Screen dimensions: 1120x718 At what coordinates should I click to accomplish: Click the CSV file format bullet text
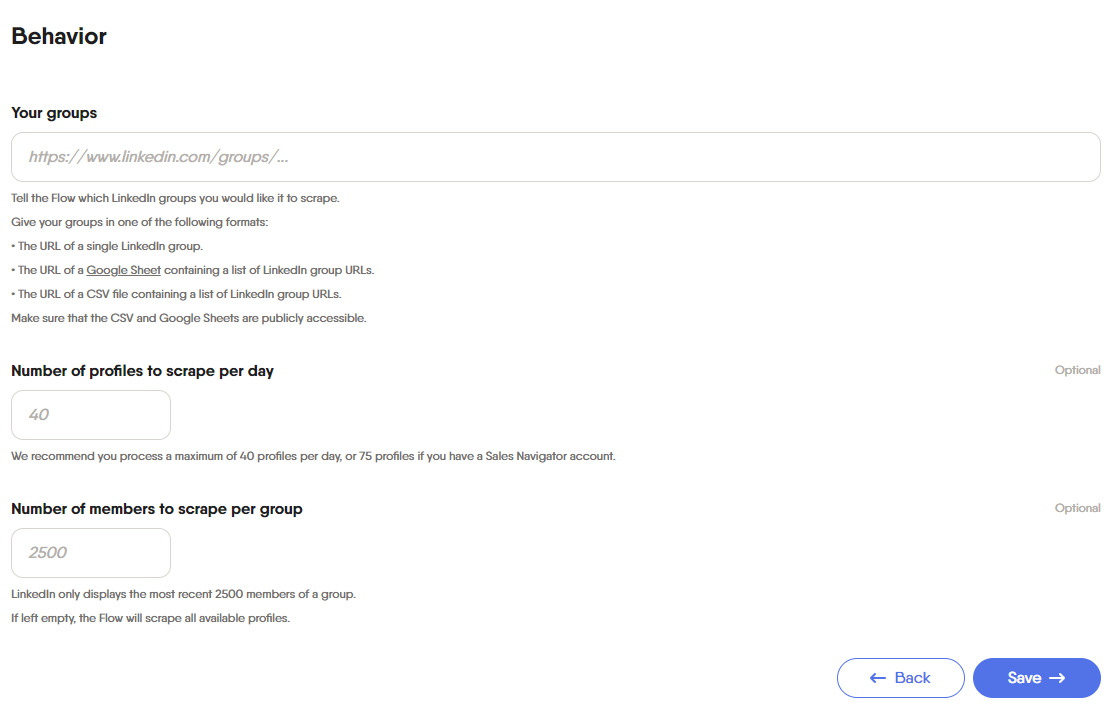176,294
